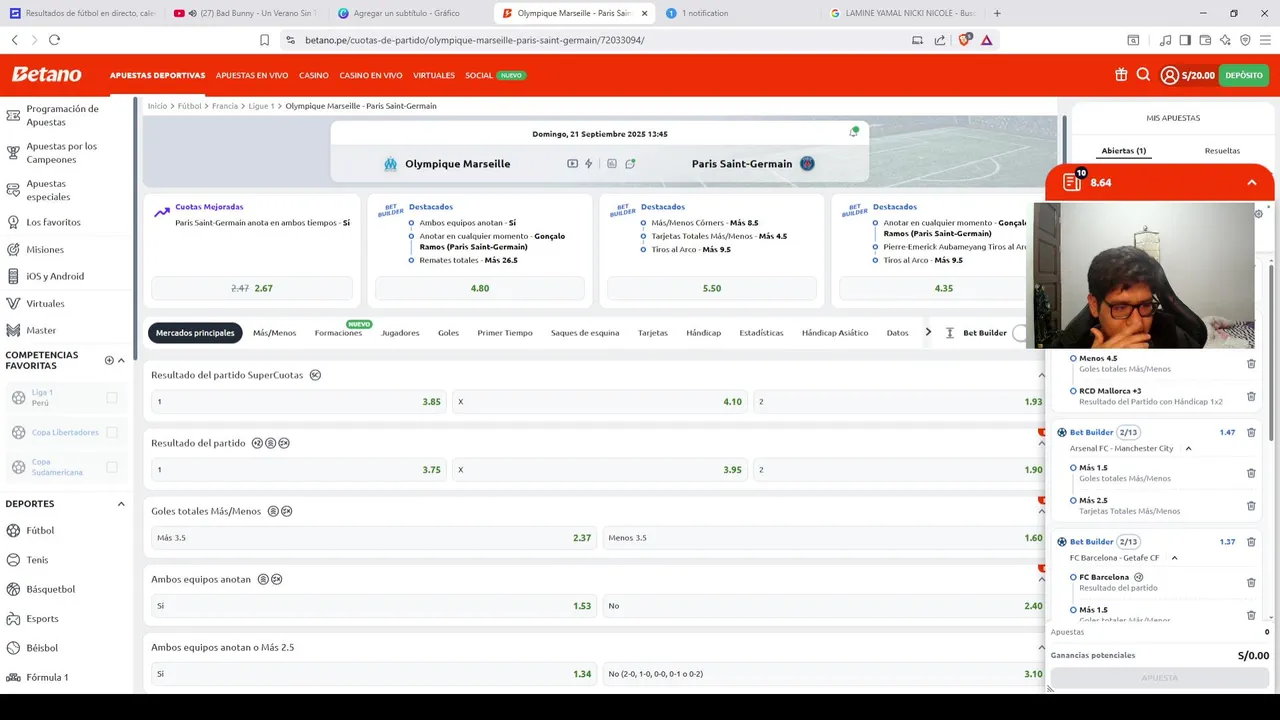Select SuperCuotas home win at 3.85
Image resolution: width=1280 pixels, height=720 pixels.
[x=298, y=401]
